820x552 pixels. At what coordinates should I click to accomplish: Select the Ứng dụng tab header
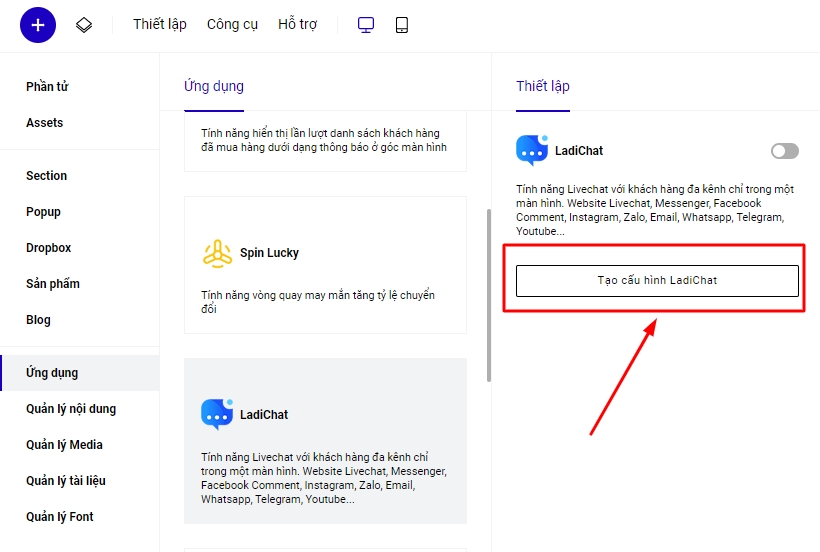tap(214, 86)
